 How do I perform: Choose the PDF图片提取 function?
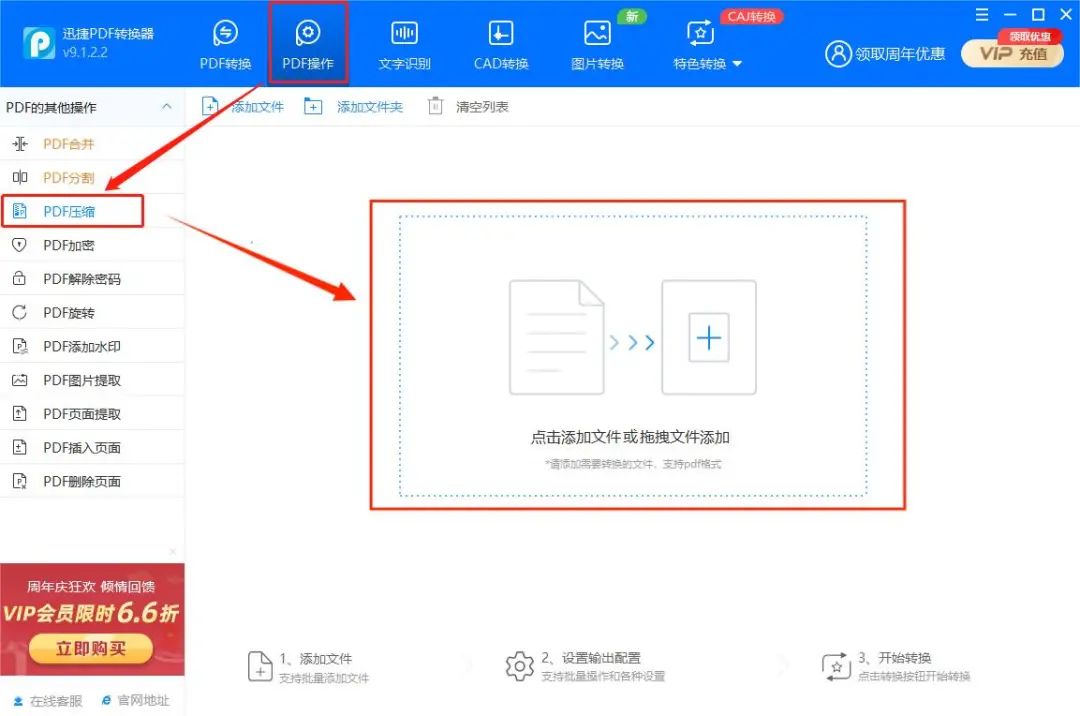(70, 379)
